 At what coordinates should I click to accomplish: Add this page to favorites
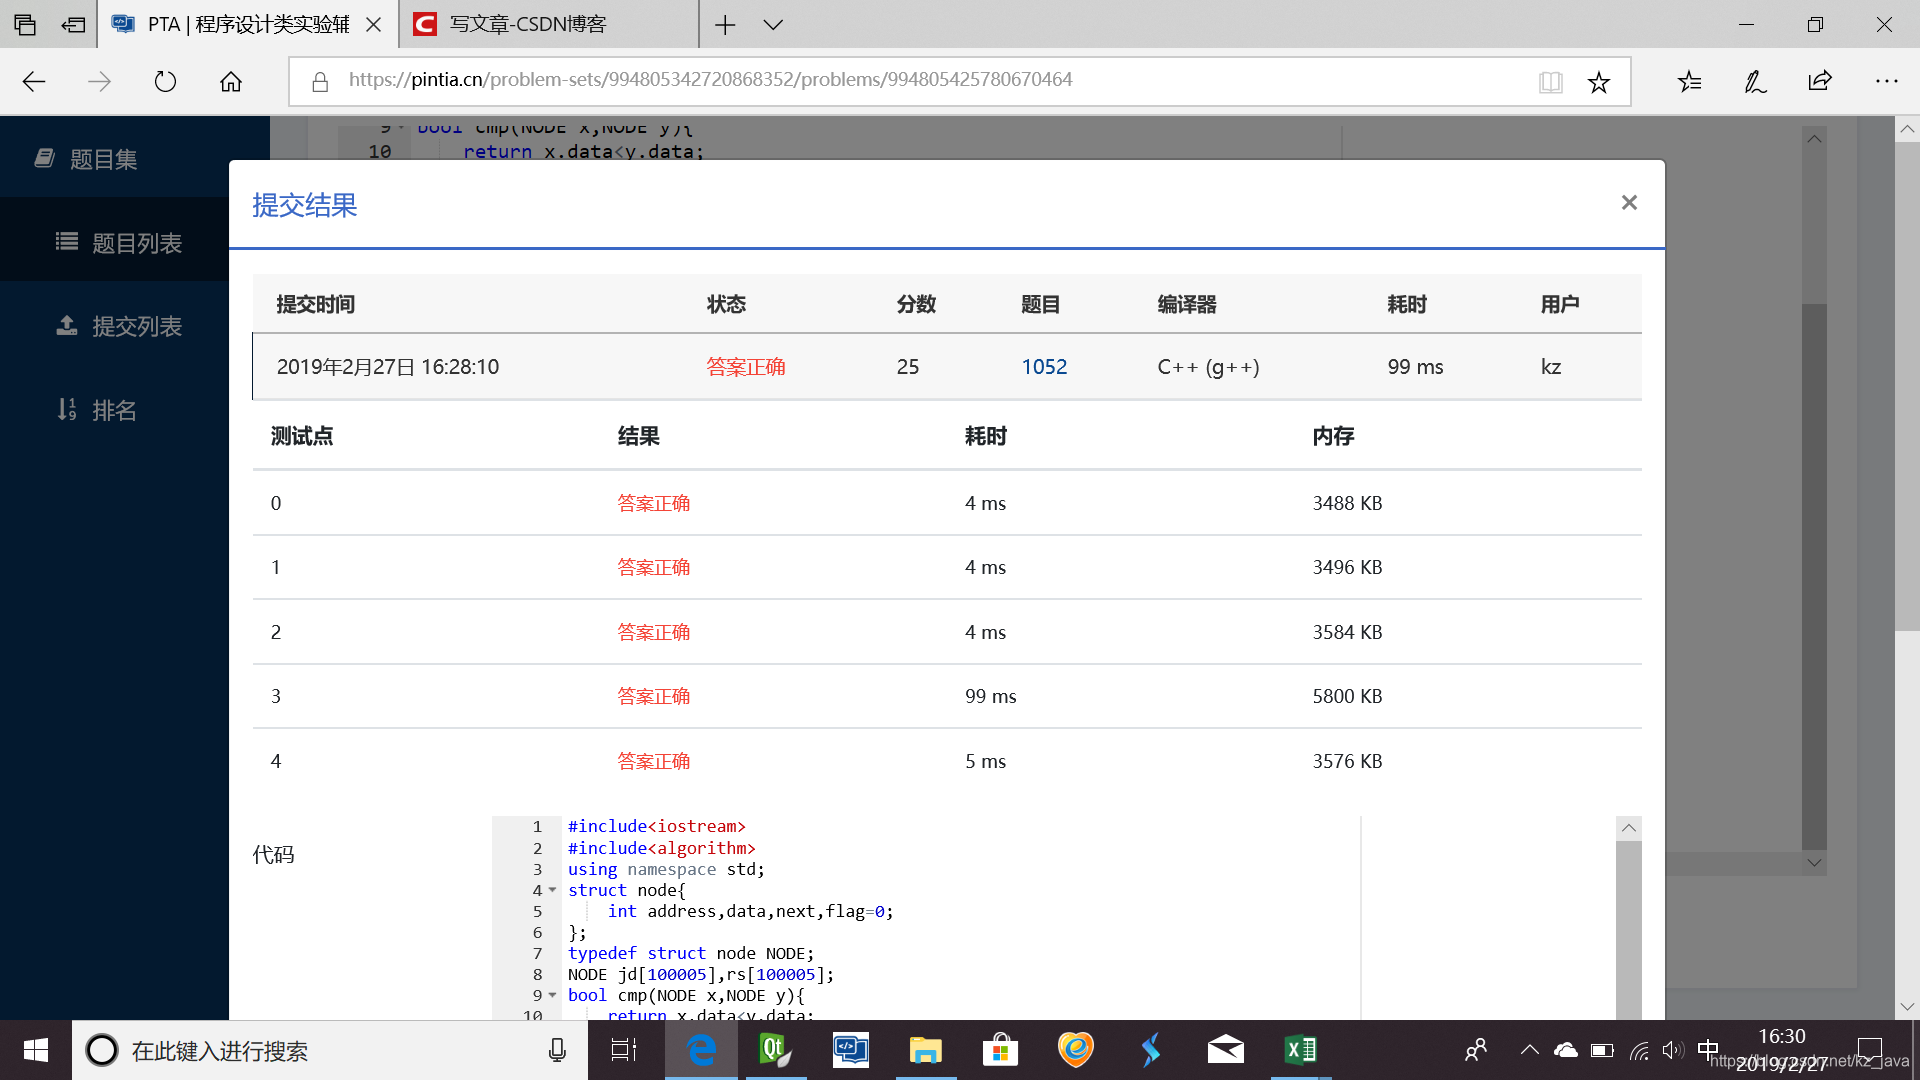tap(1599, 81)
